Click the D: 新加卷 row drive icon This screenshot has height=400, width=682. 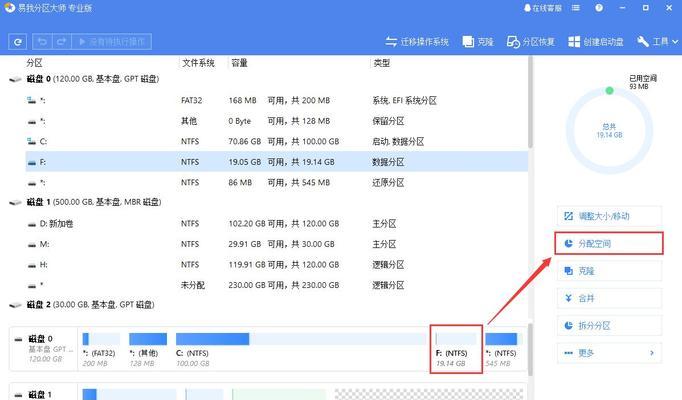point(32,224)
